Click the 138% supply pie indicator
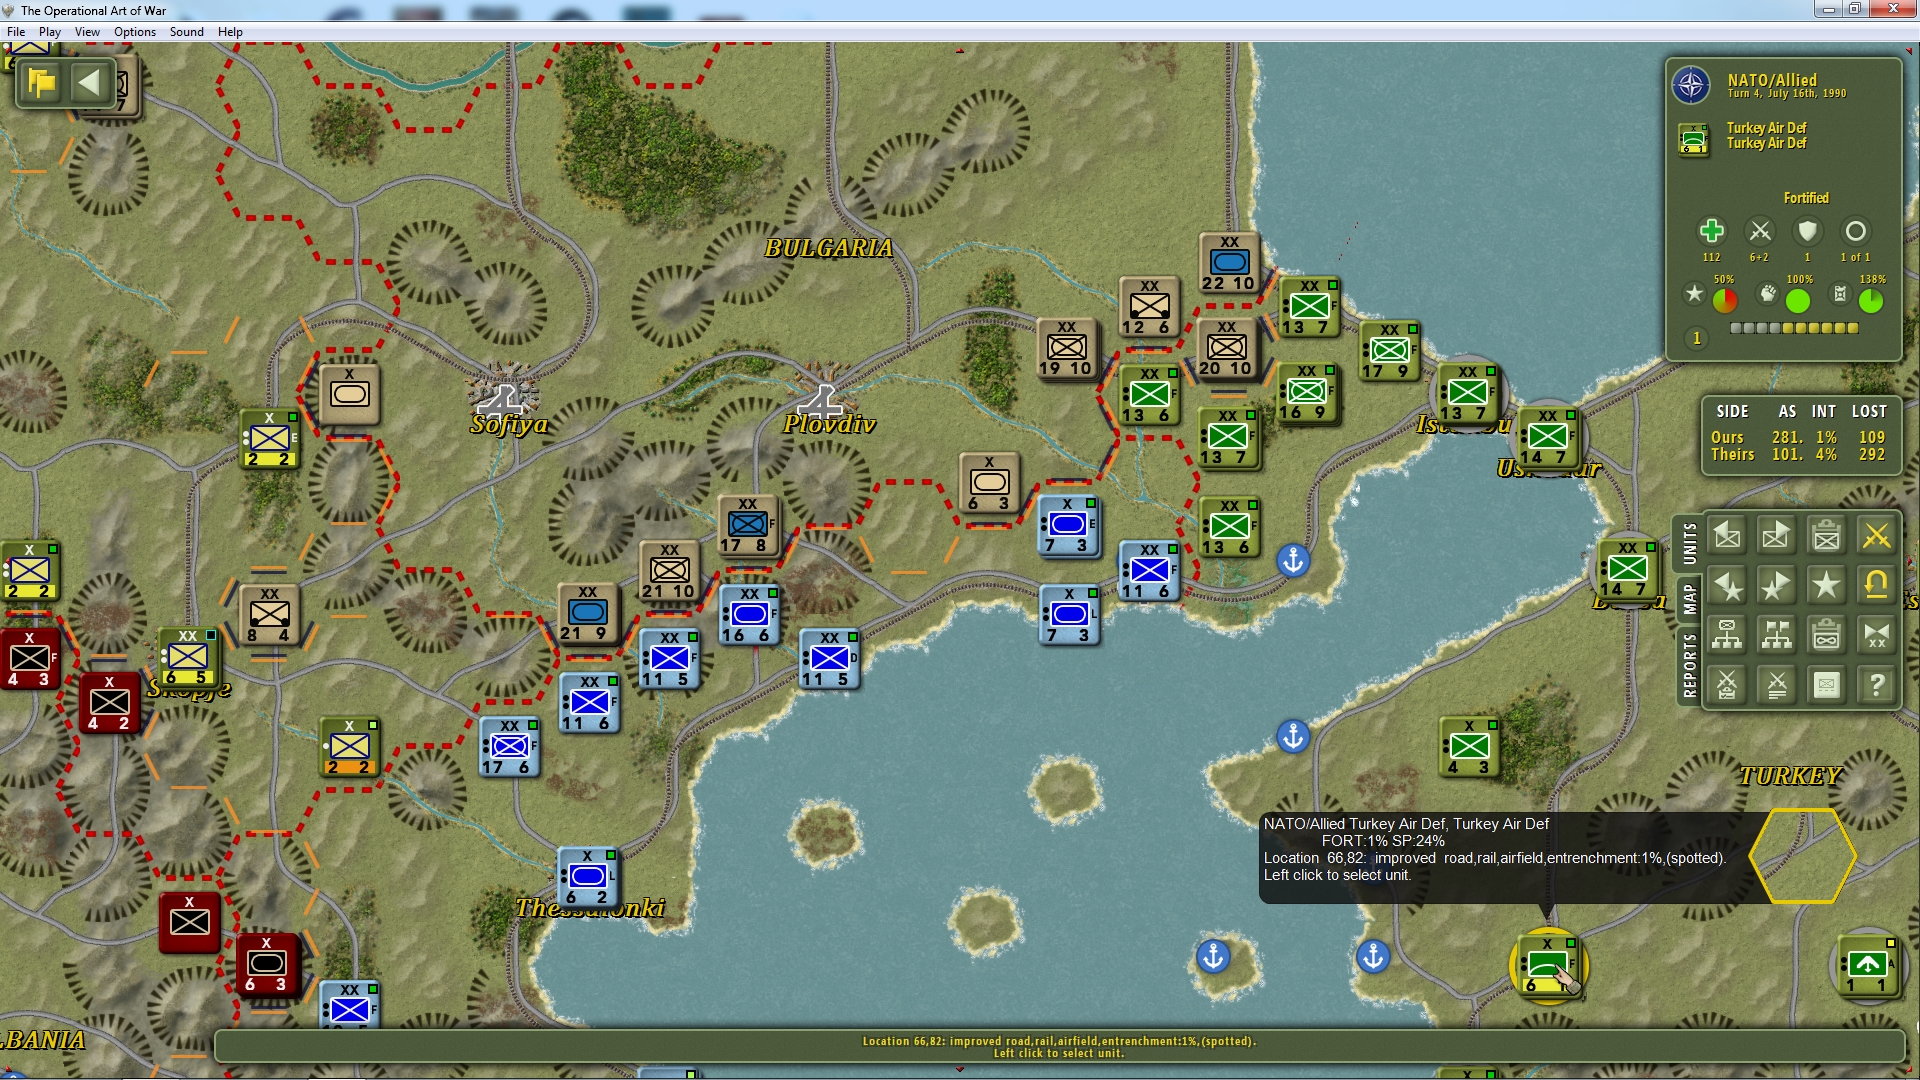This screenshot has width=1920, height=1080. point(1871,300)
